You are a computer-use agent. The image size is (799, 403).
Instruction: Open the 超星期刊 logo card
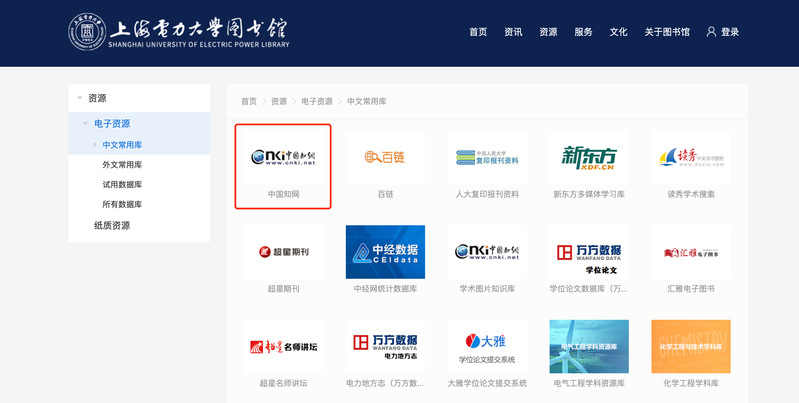(x=283, y=252)
